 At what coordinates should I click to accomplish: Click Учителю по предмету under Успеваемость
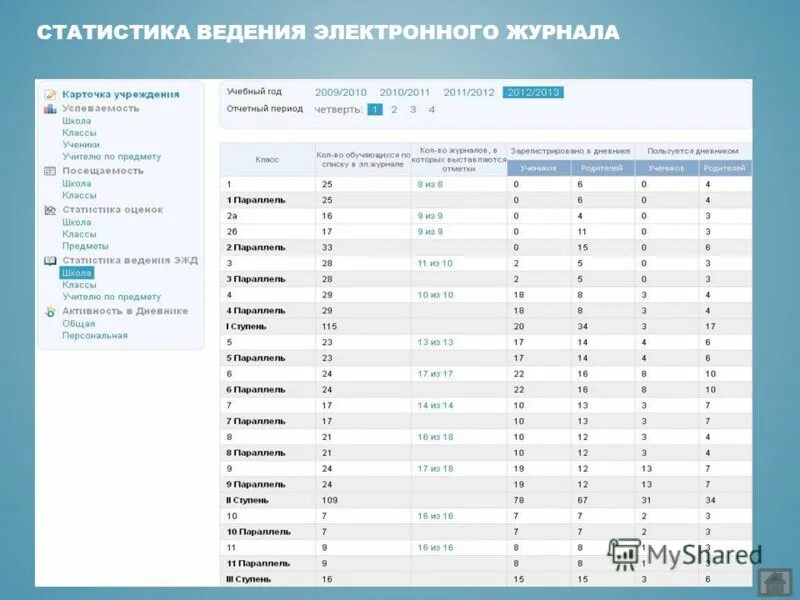point(112,158)
